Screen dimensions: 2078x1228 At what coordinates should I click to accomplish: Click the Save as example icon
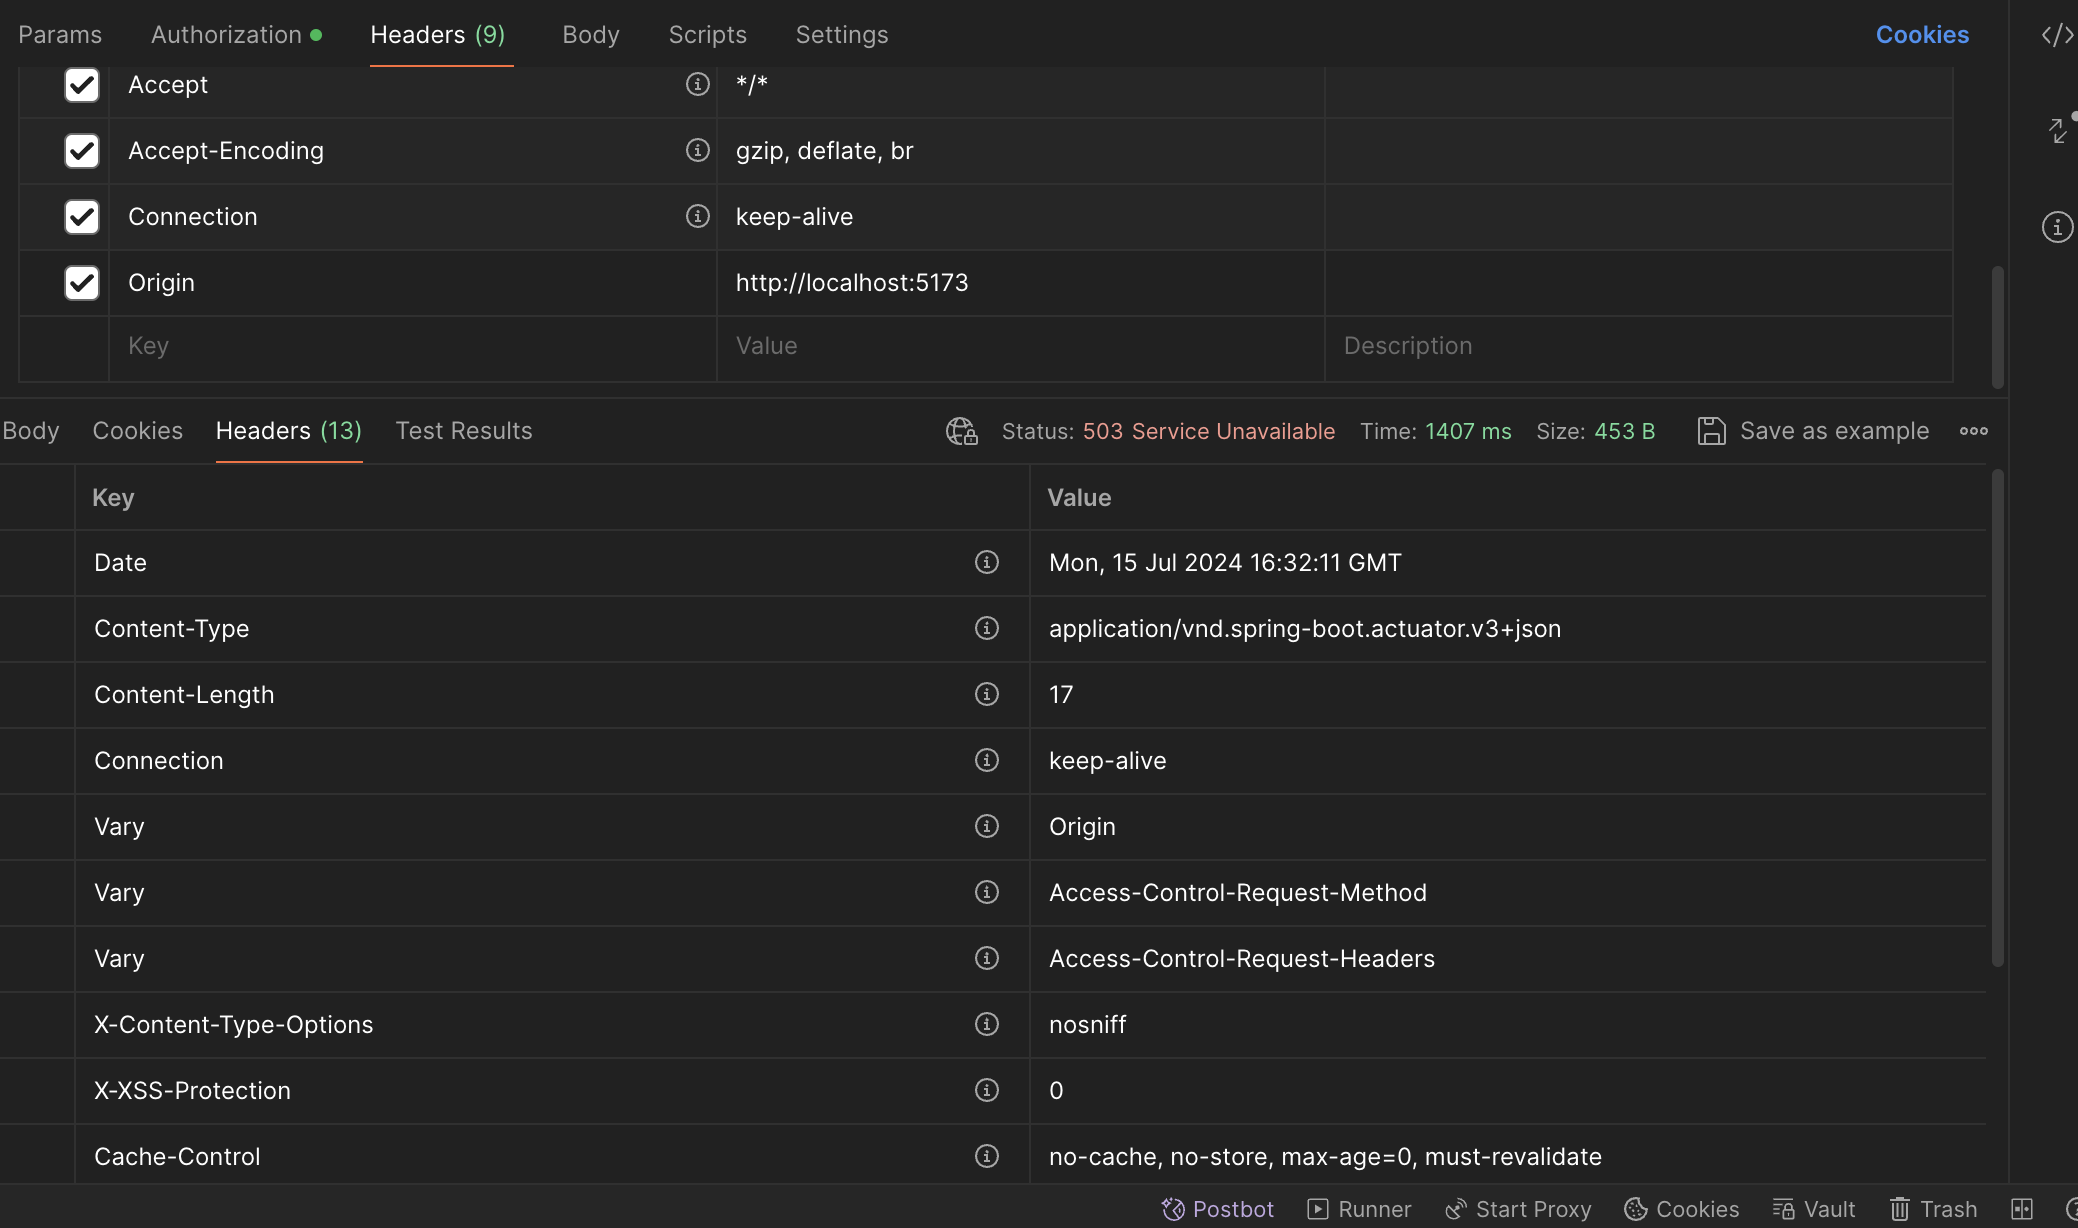1711,432
